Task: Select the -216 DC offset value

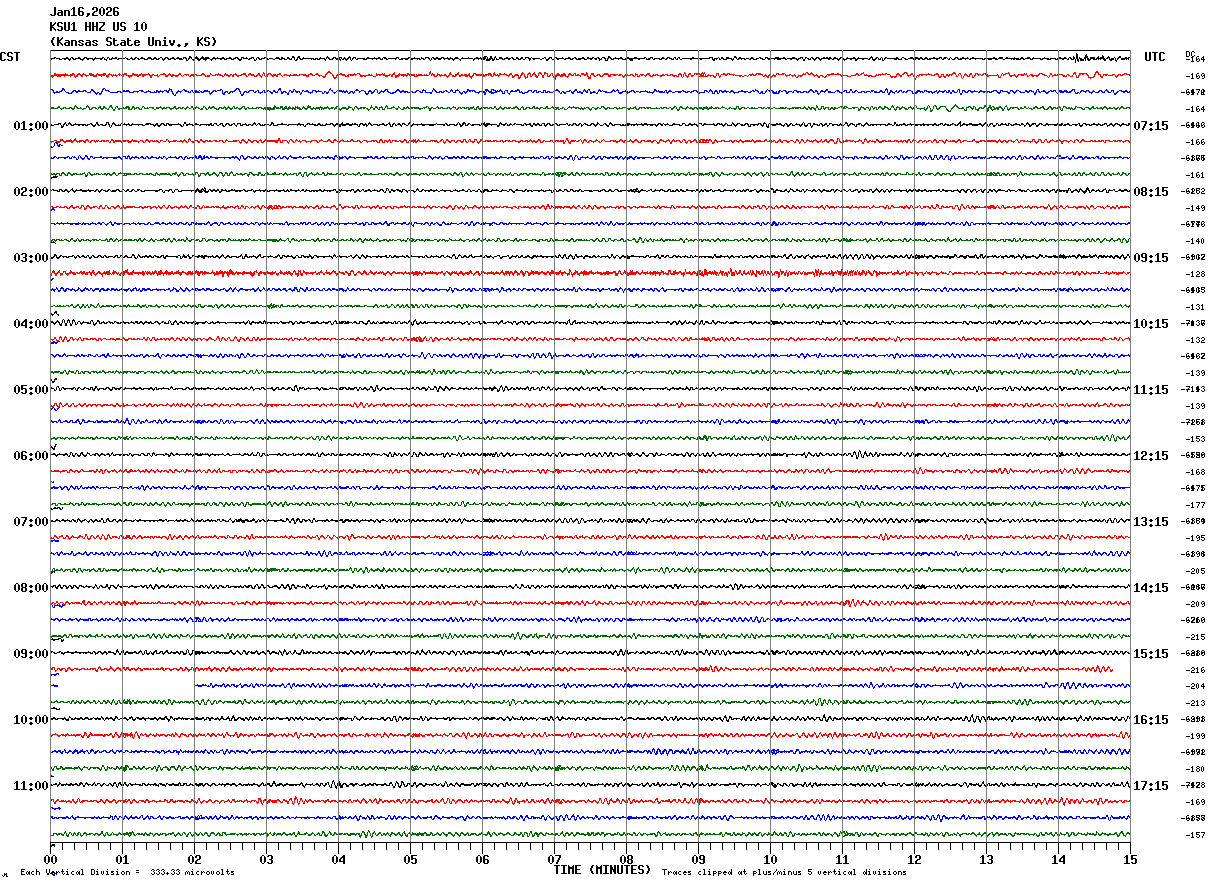Action: 1195,670
